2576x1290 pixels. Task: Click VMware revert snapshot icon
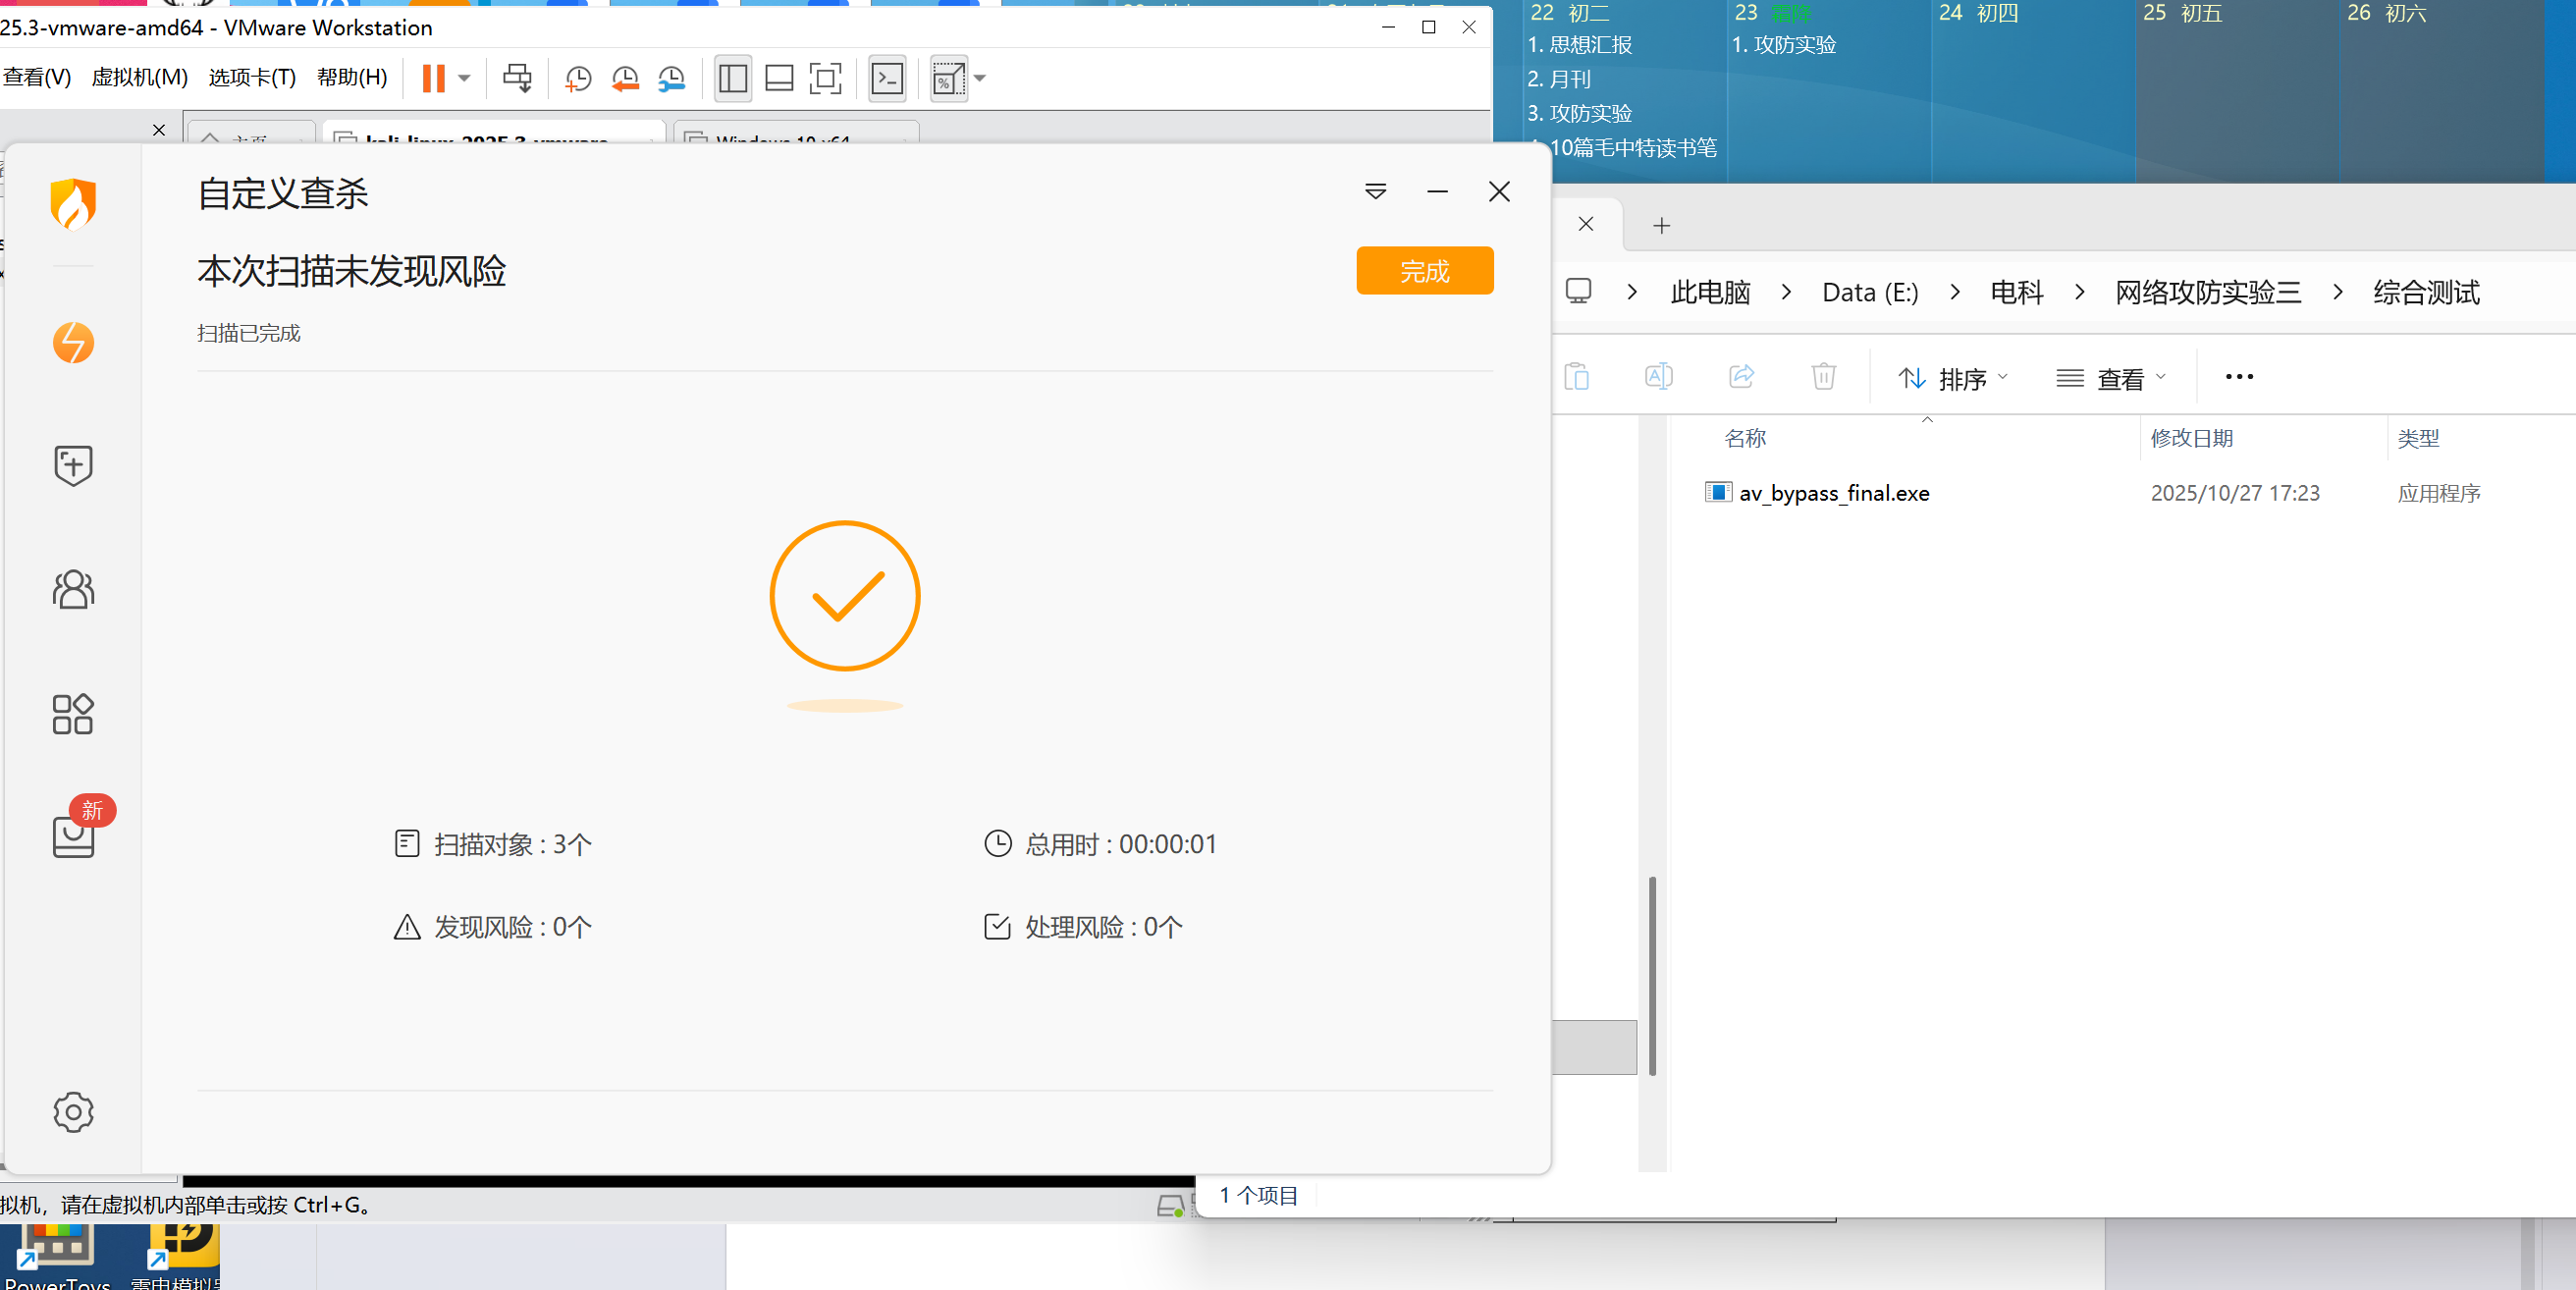coord(625,78)
